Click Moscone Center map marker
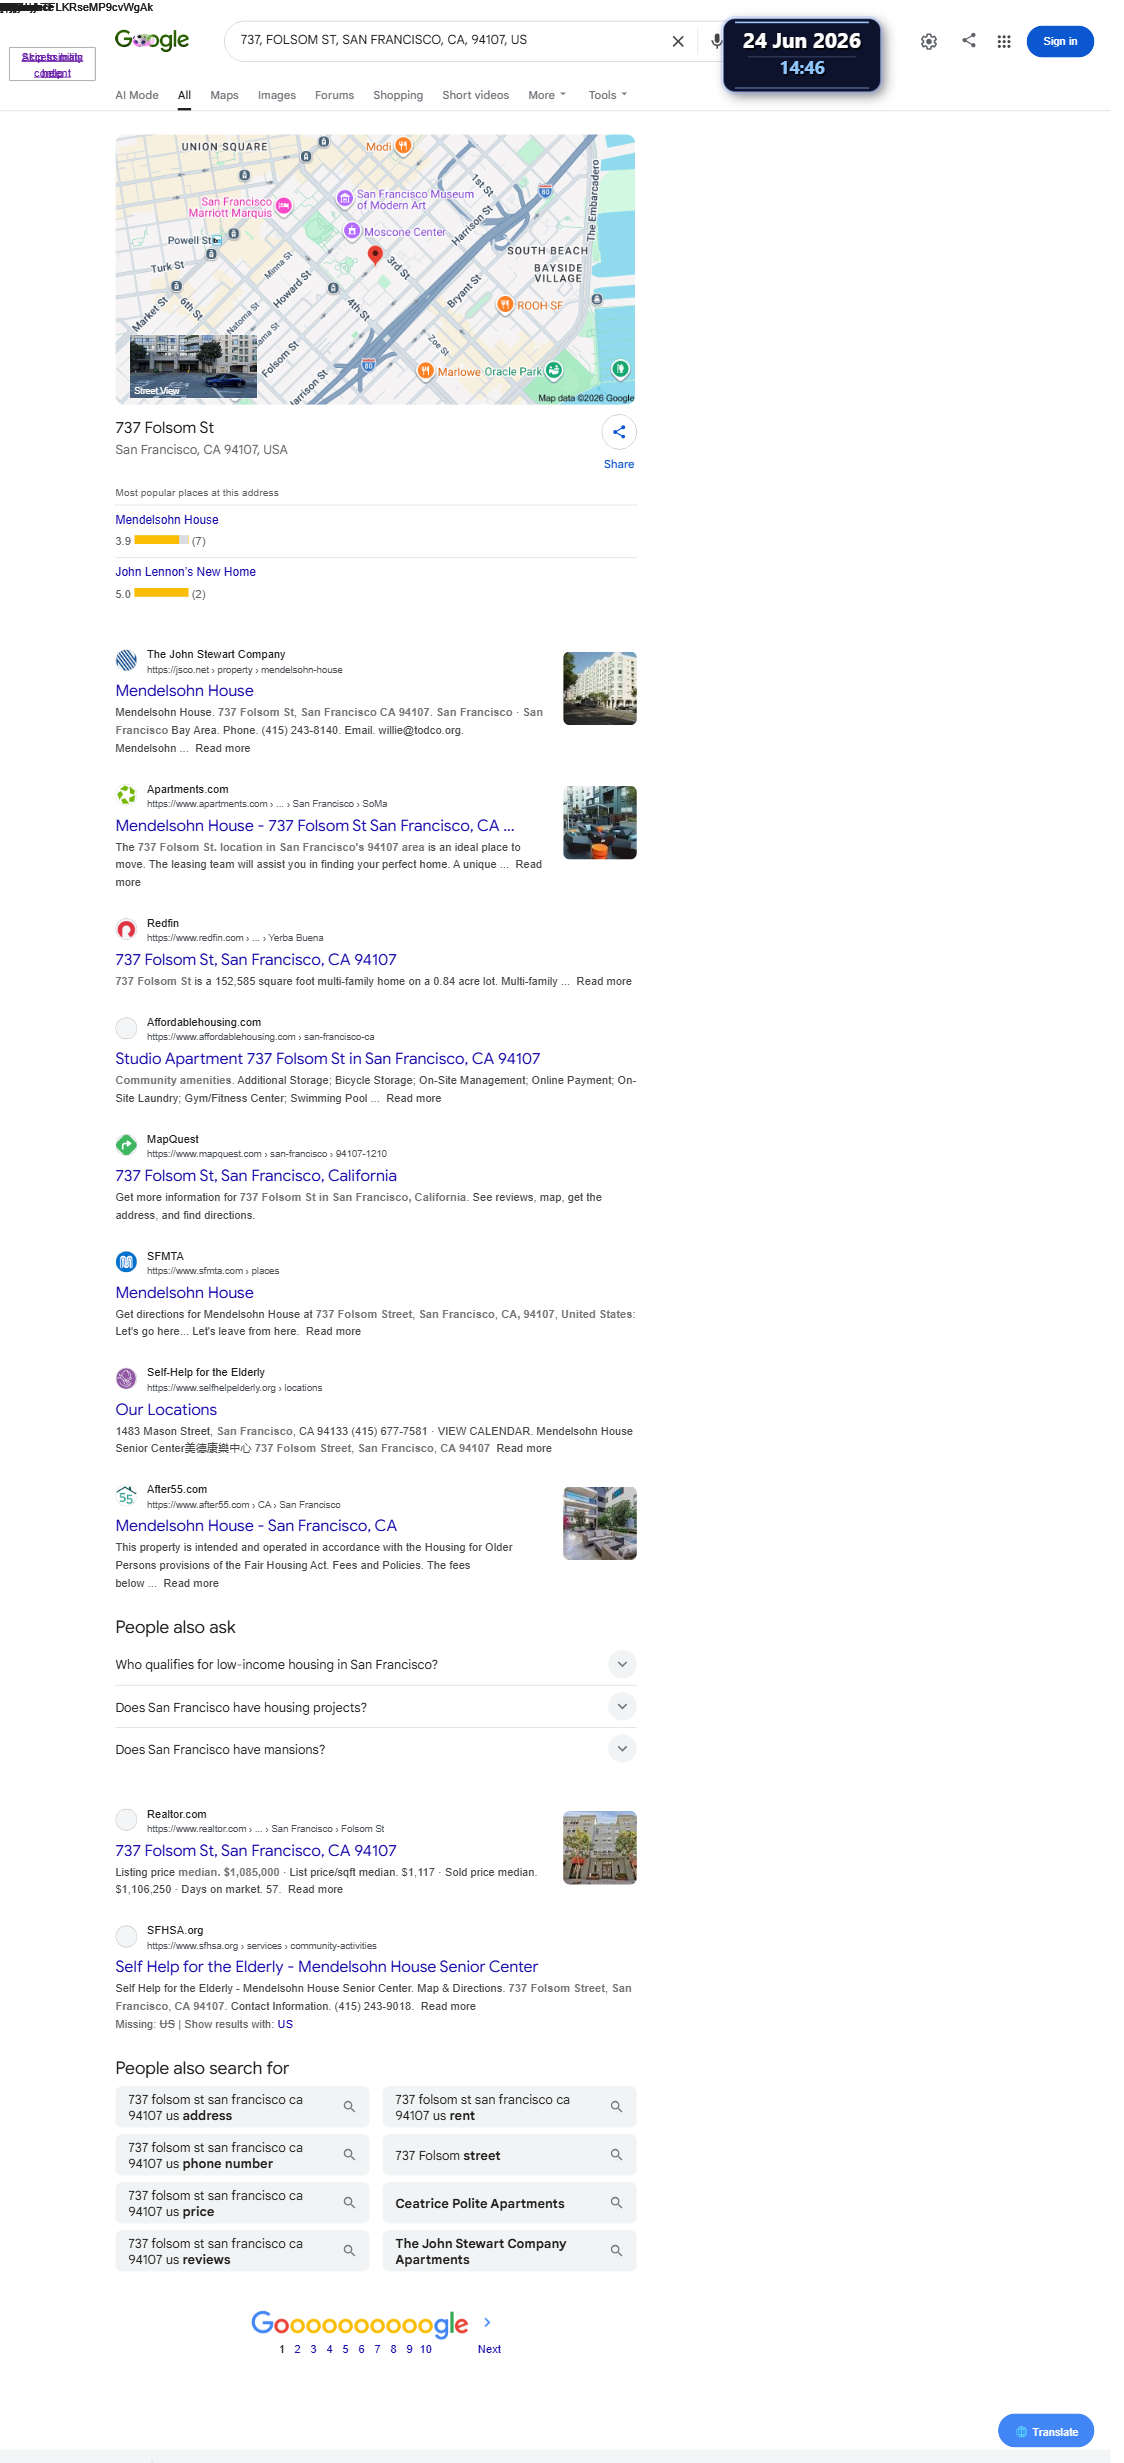Image resolution: width=1124 pixels, height=2463 pixels. click(x=352, y=231)
